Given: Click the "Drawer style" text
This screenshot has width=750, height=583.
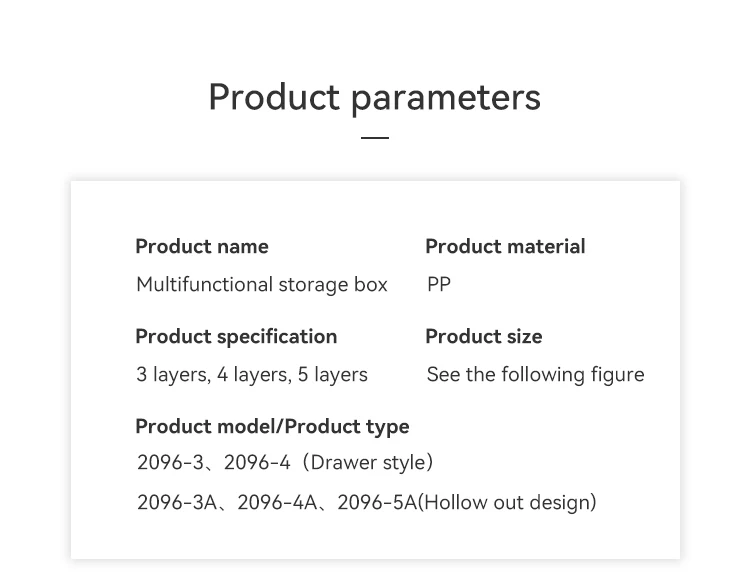Looking at the screenshot, I should pyautogui.click(x=368, y=463).
